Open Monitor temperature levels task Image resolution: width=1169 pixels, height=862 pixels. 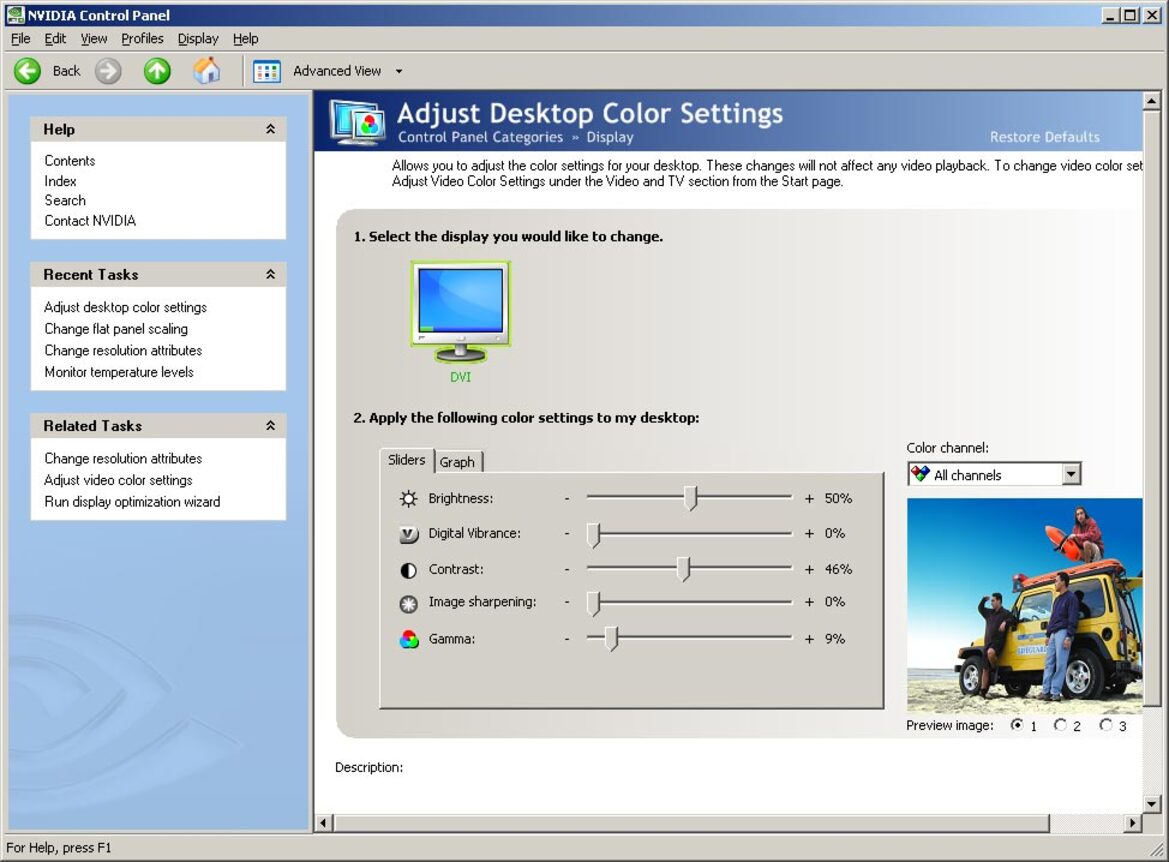119,372
